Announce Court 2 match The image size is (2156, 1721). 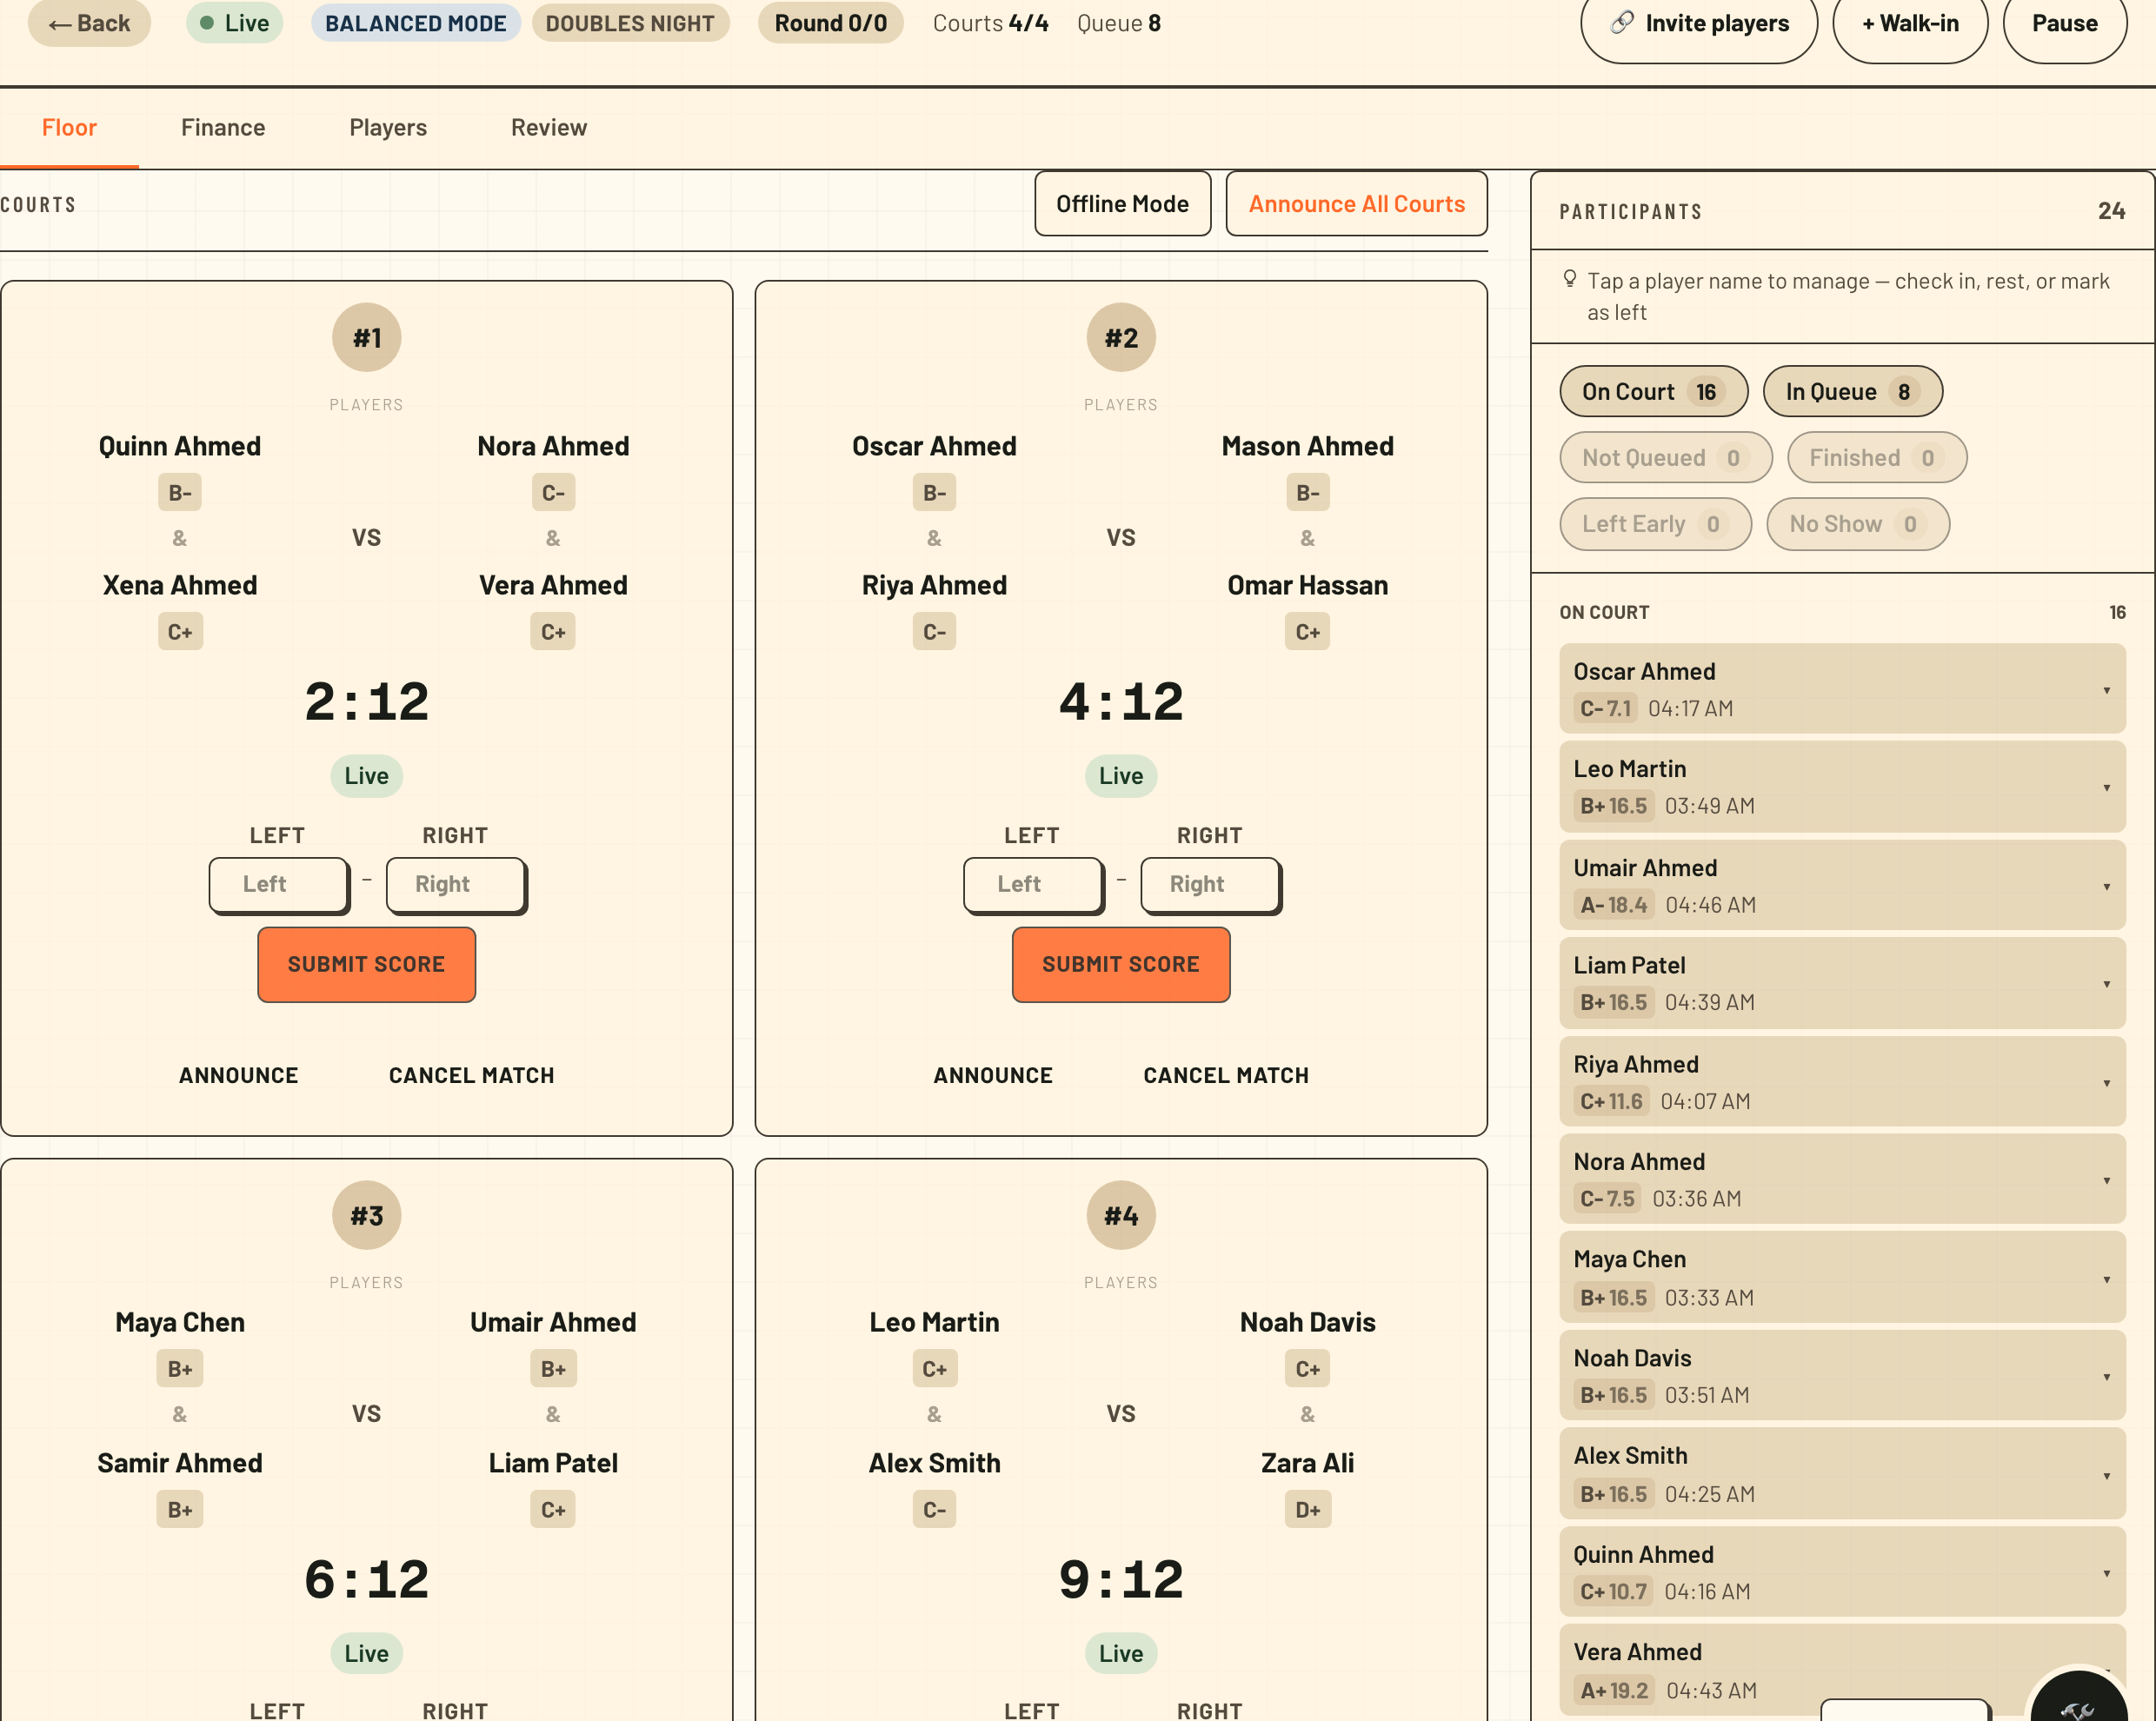click(x=993, y=1076)
